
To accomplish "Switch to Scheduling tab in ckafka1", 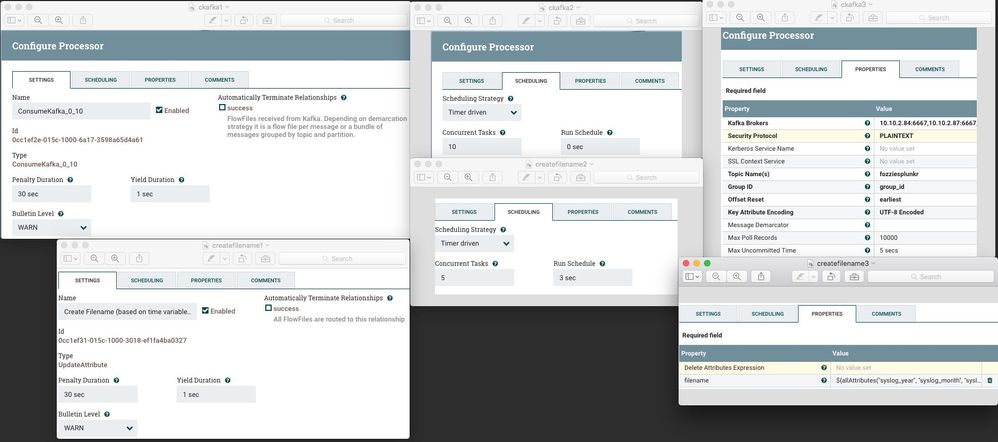I will tap(101, 80).
